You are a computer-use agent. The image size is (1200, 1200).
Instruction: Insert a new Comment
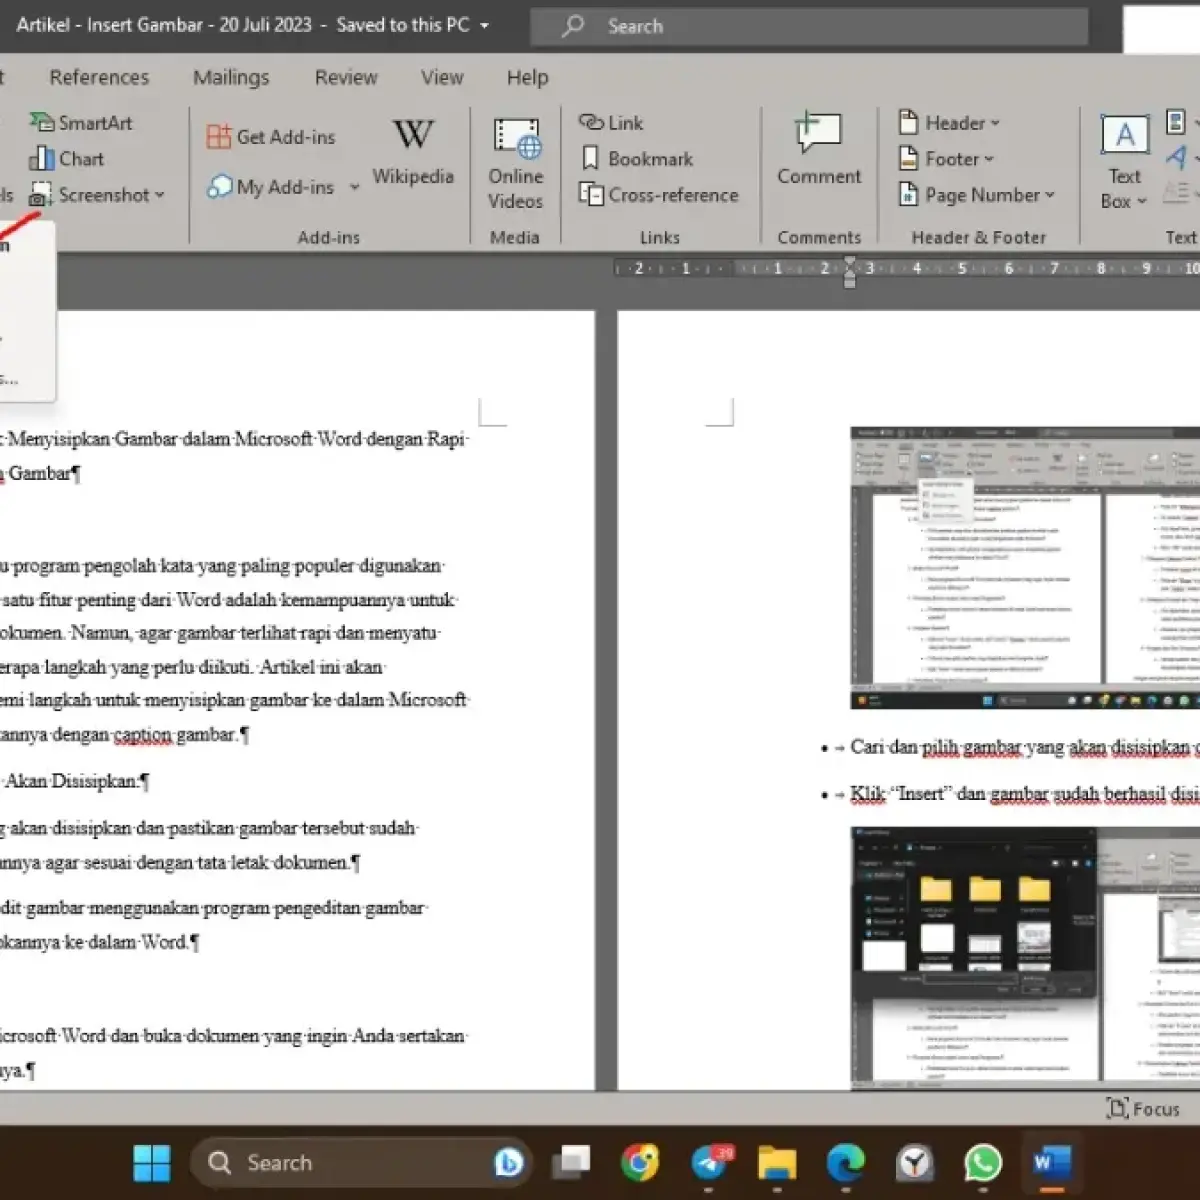[x=819, y=150]
